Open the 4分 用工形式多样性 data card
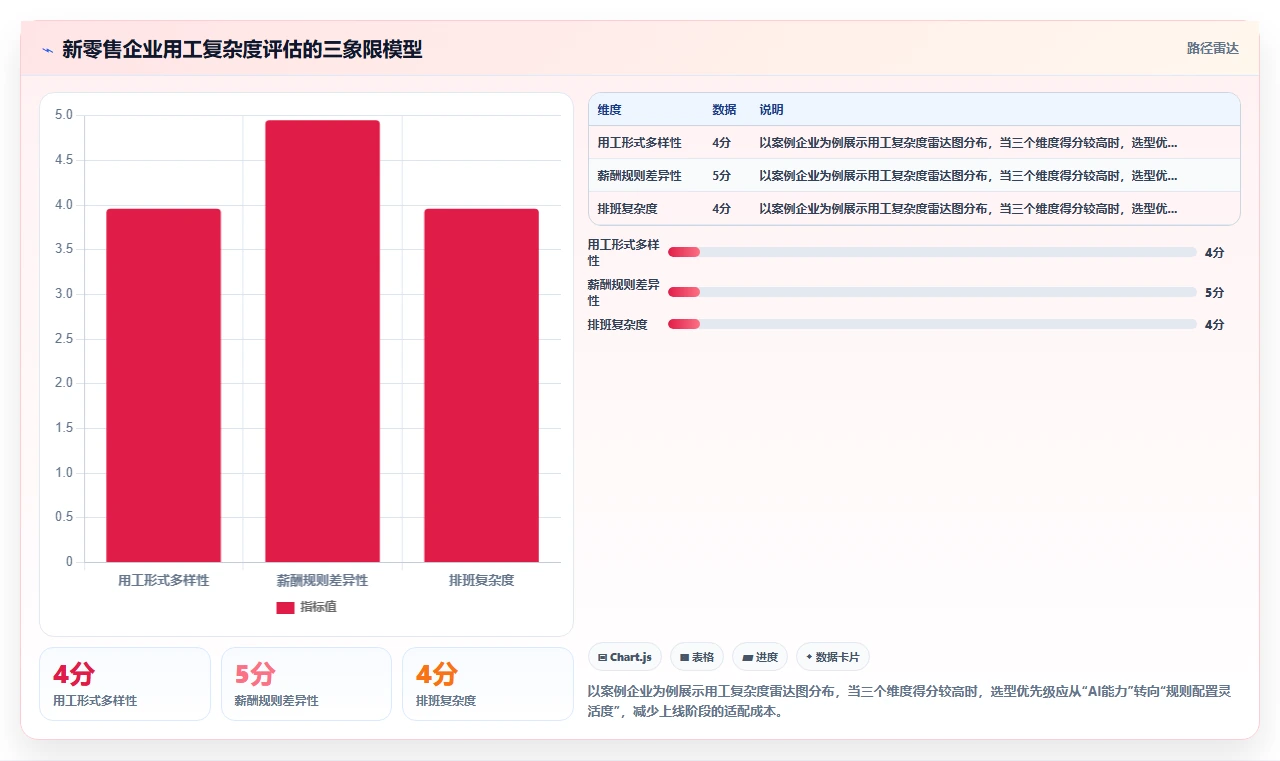 tap(125, 684)
